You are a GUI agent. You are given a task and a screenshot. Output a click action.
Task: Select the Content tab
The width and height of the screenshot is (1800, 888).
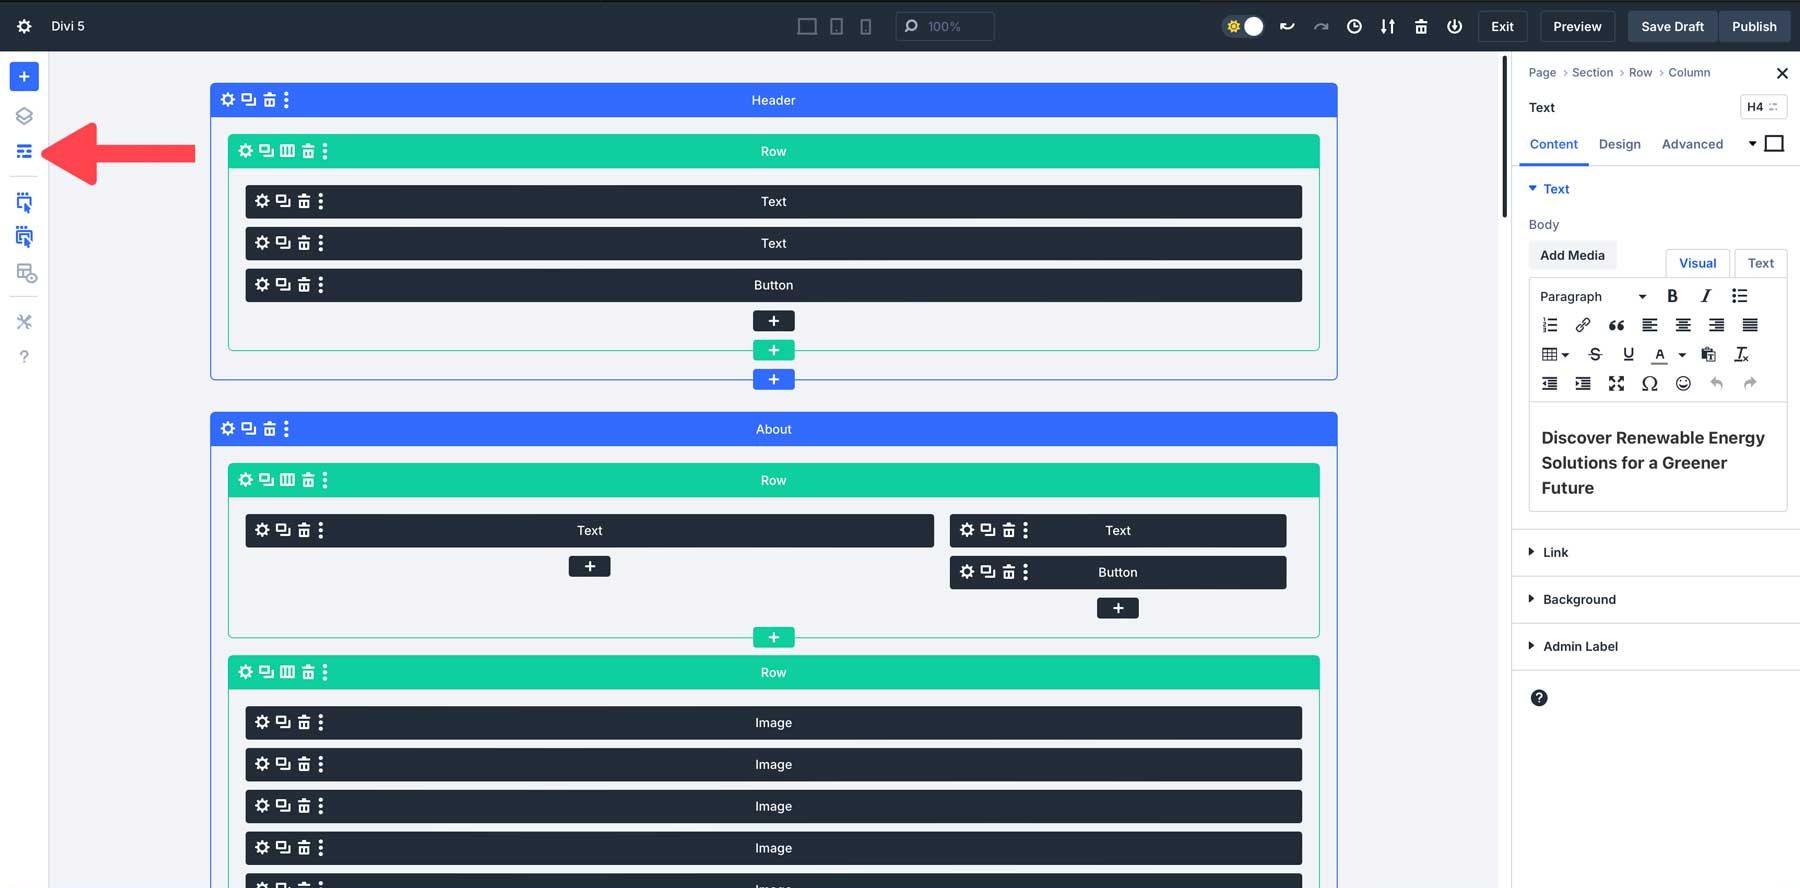click(1553, 144)
